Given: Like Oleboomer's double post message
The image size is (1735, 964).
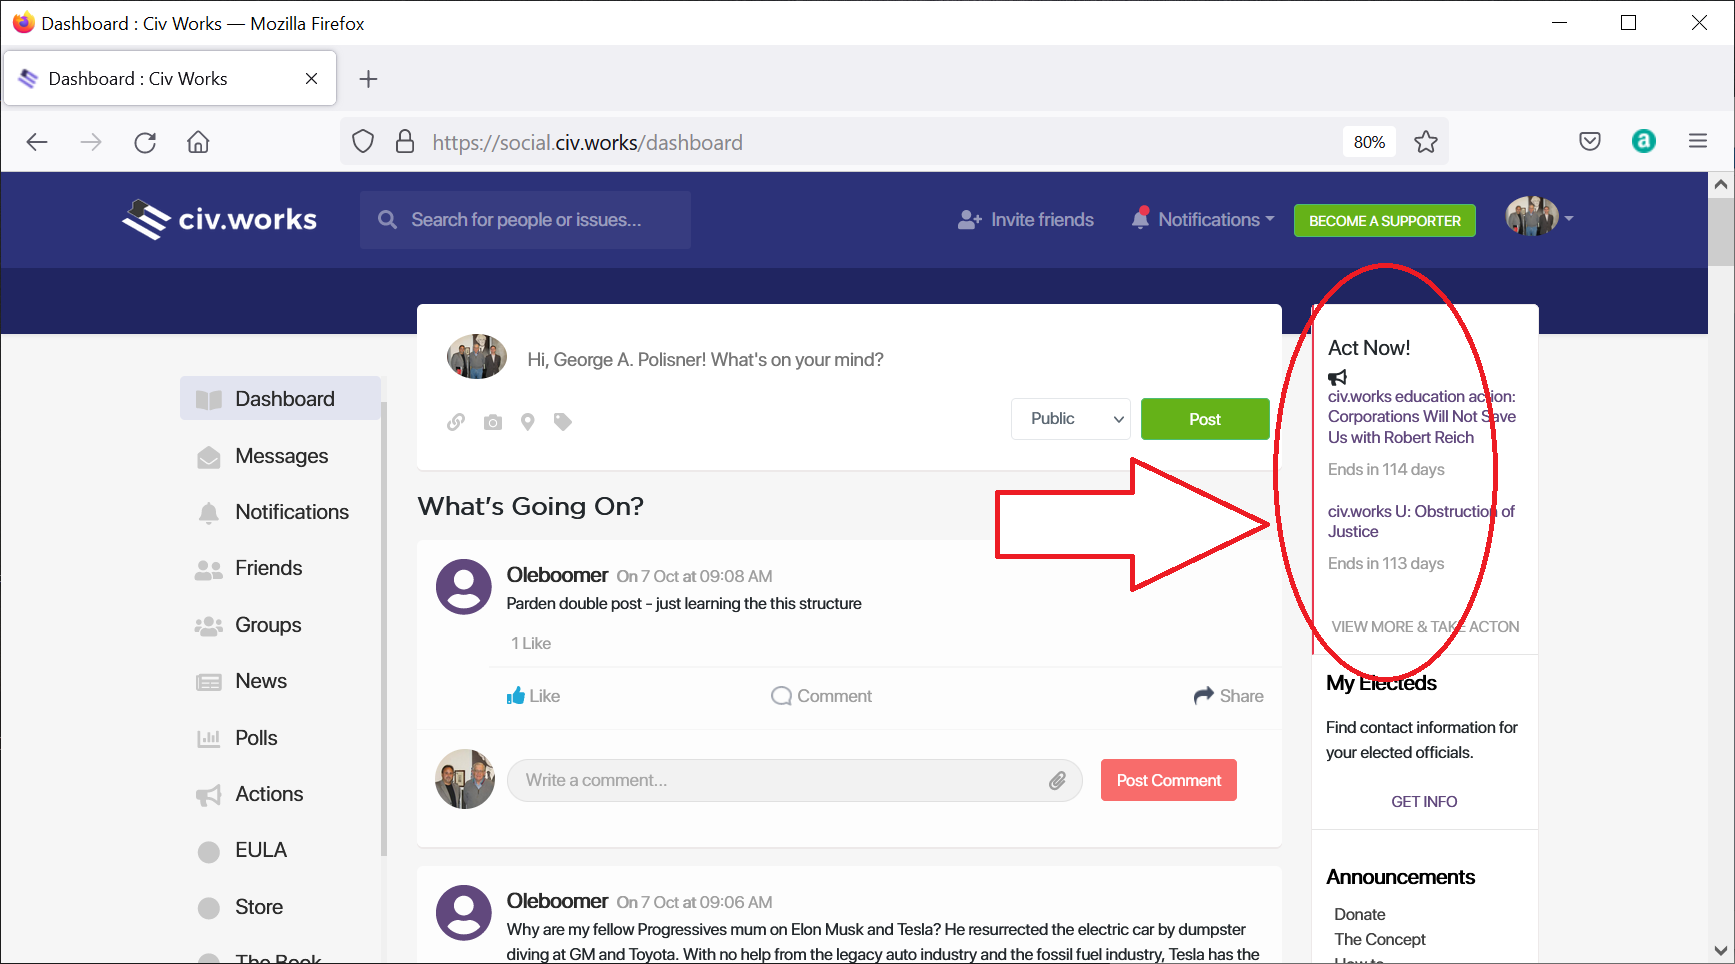Looking at the screenshot, I should [533, 696].
